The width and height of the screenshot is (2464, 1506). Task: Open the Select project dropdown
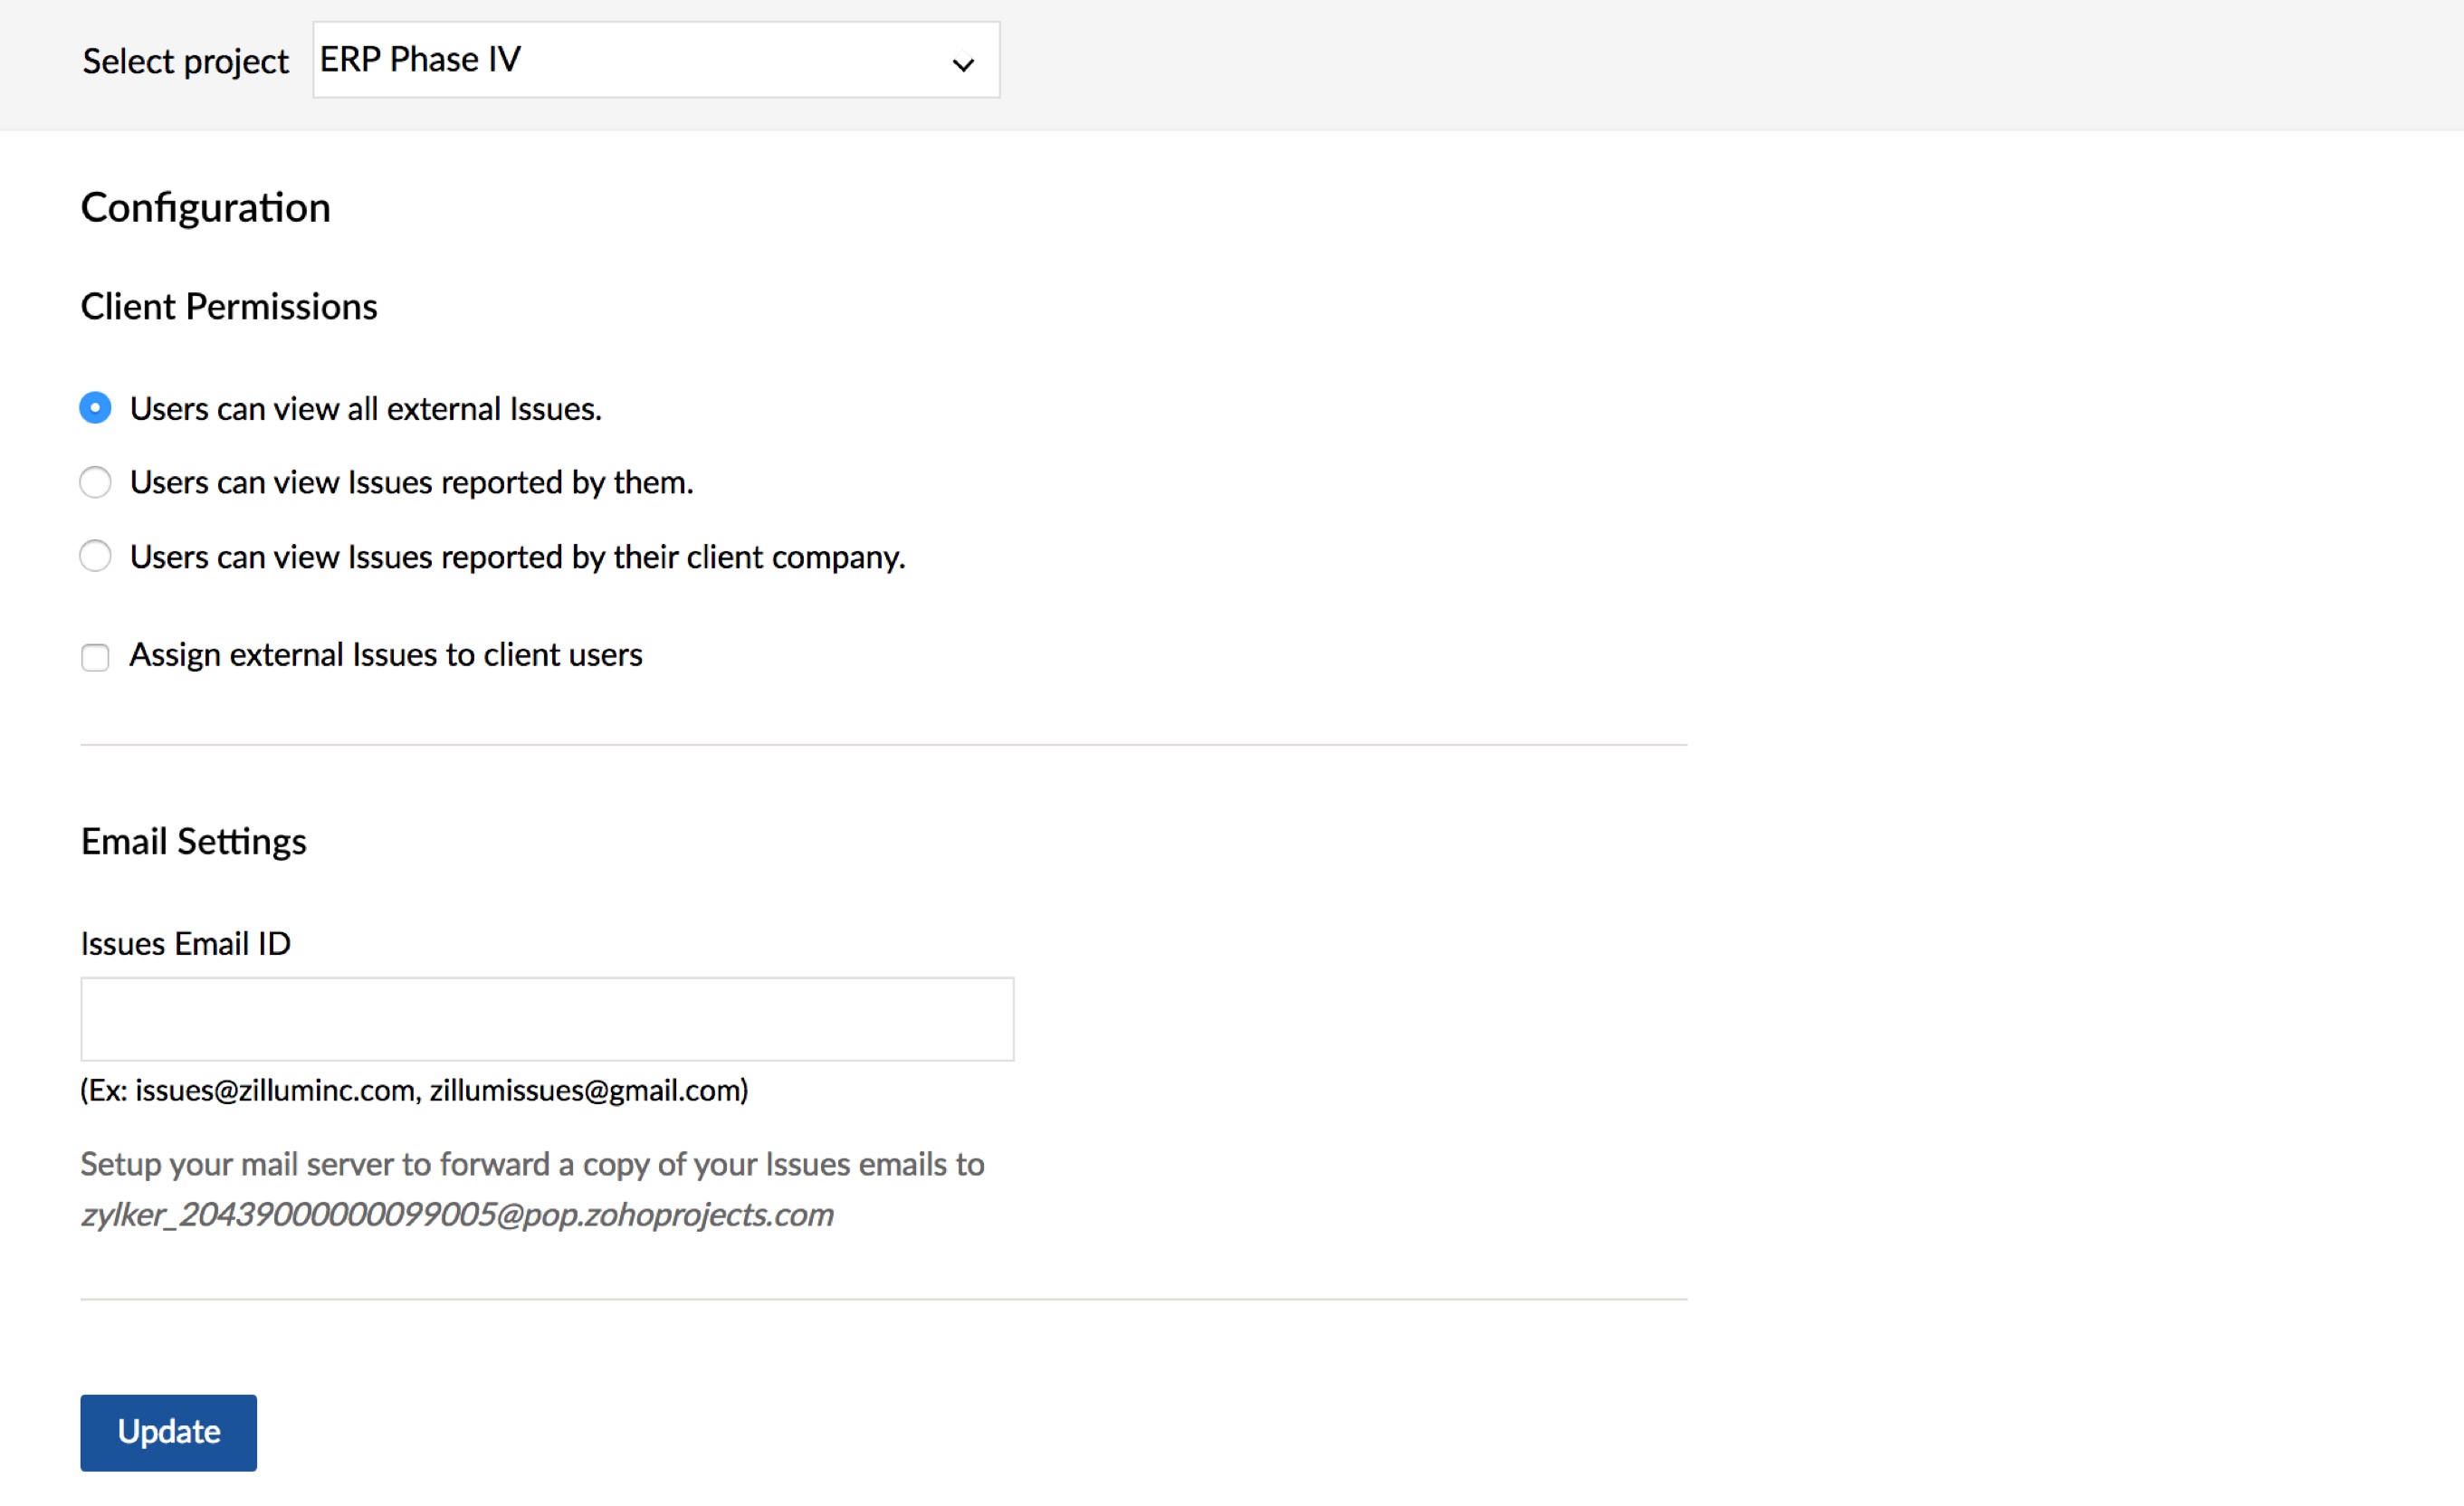coord(656,60)
